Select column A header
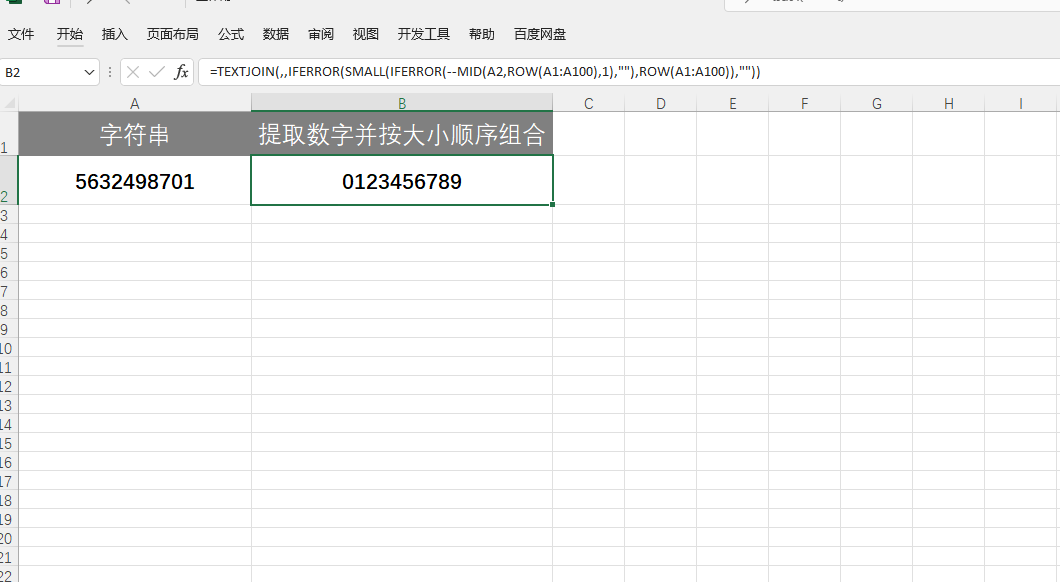This screenshot has height=582, width=1060. 135,103
